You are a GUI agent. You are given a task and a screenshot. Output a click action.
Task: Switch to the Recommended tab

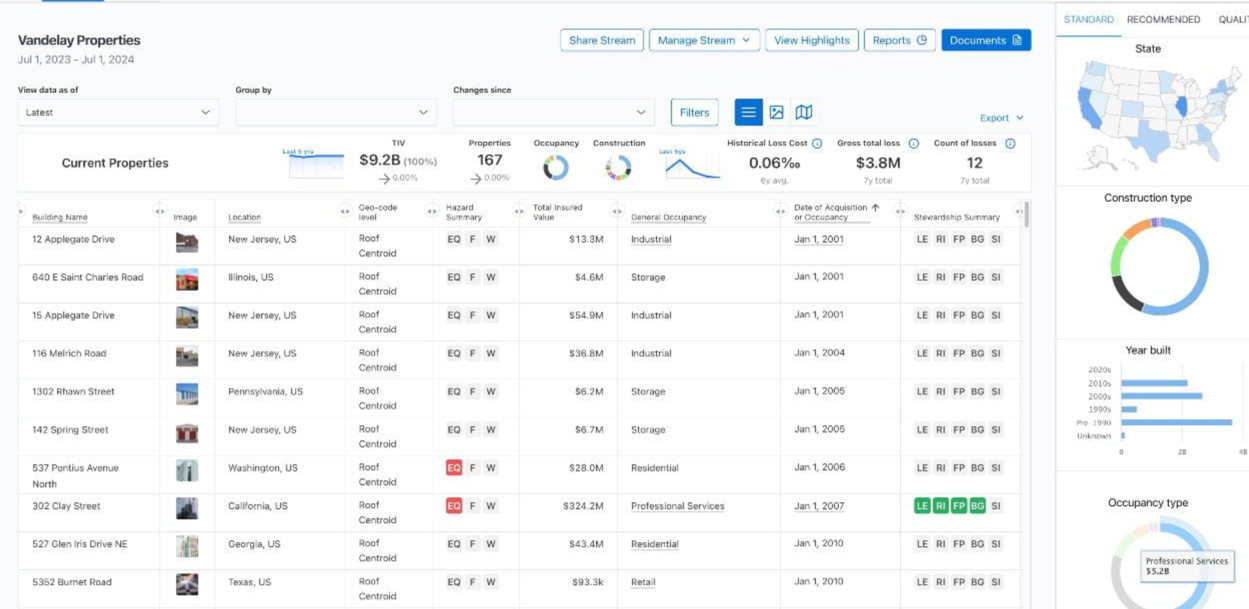coord(1163,20)
